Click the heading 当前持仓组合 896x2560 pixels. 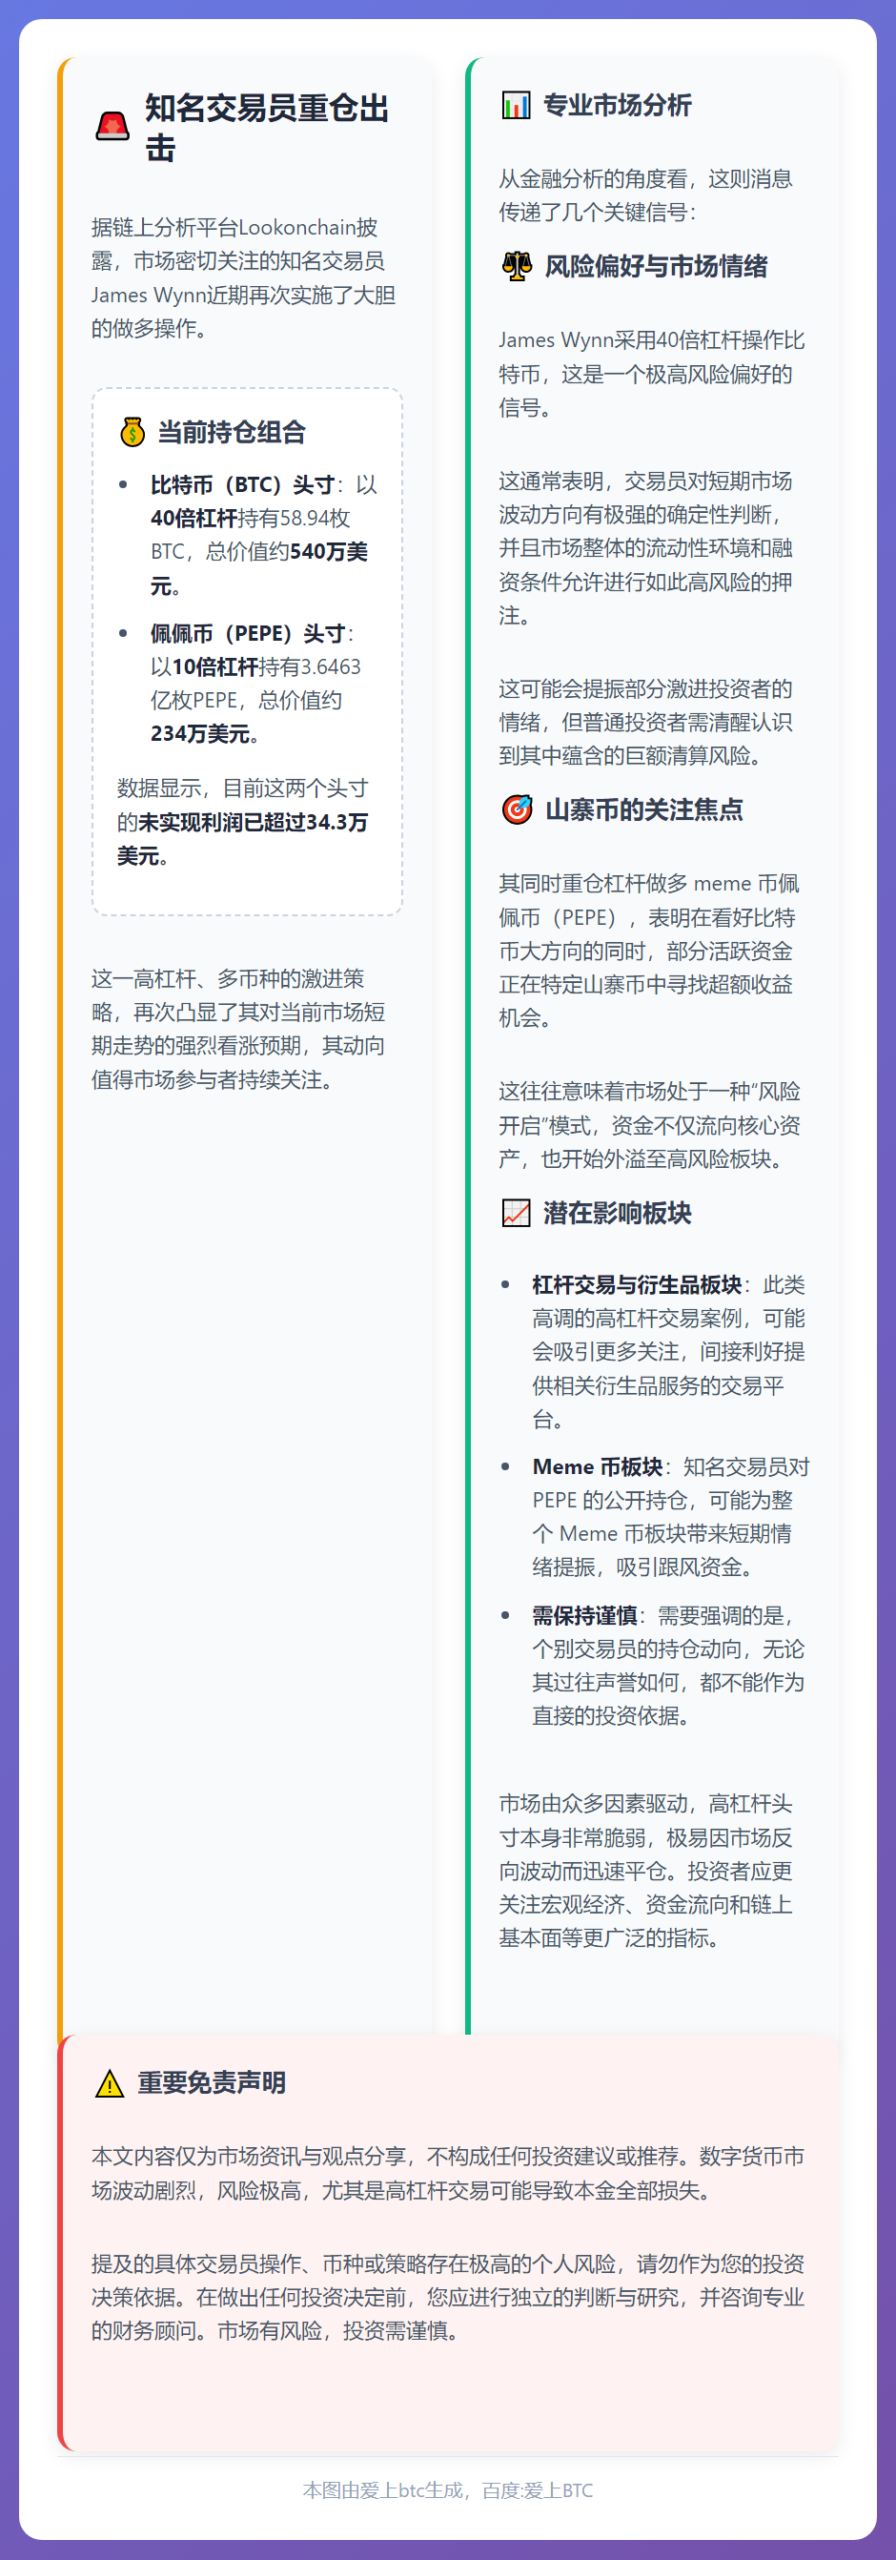coord(231,432)
